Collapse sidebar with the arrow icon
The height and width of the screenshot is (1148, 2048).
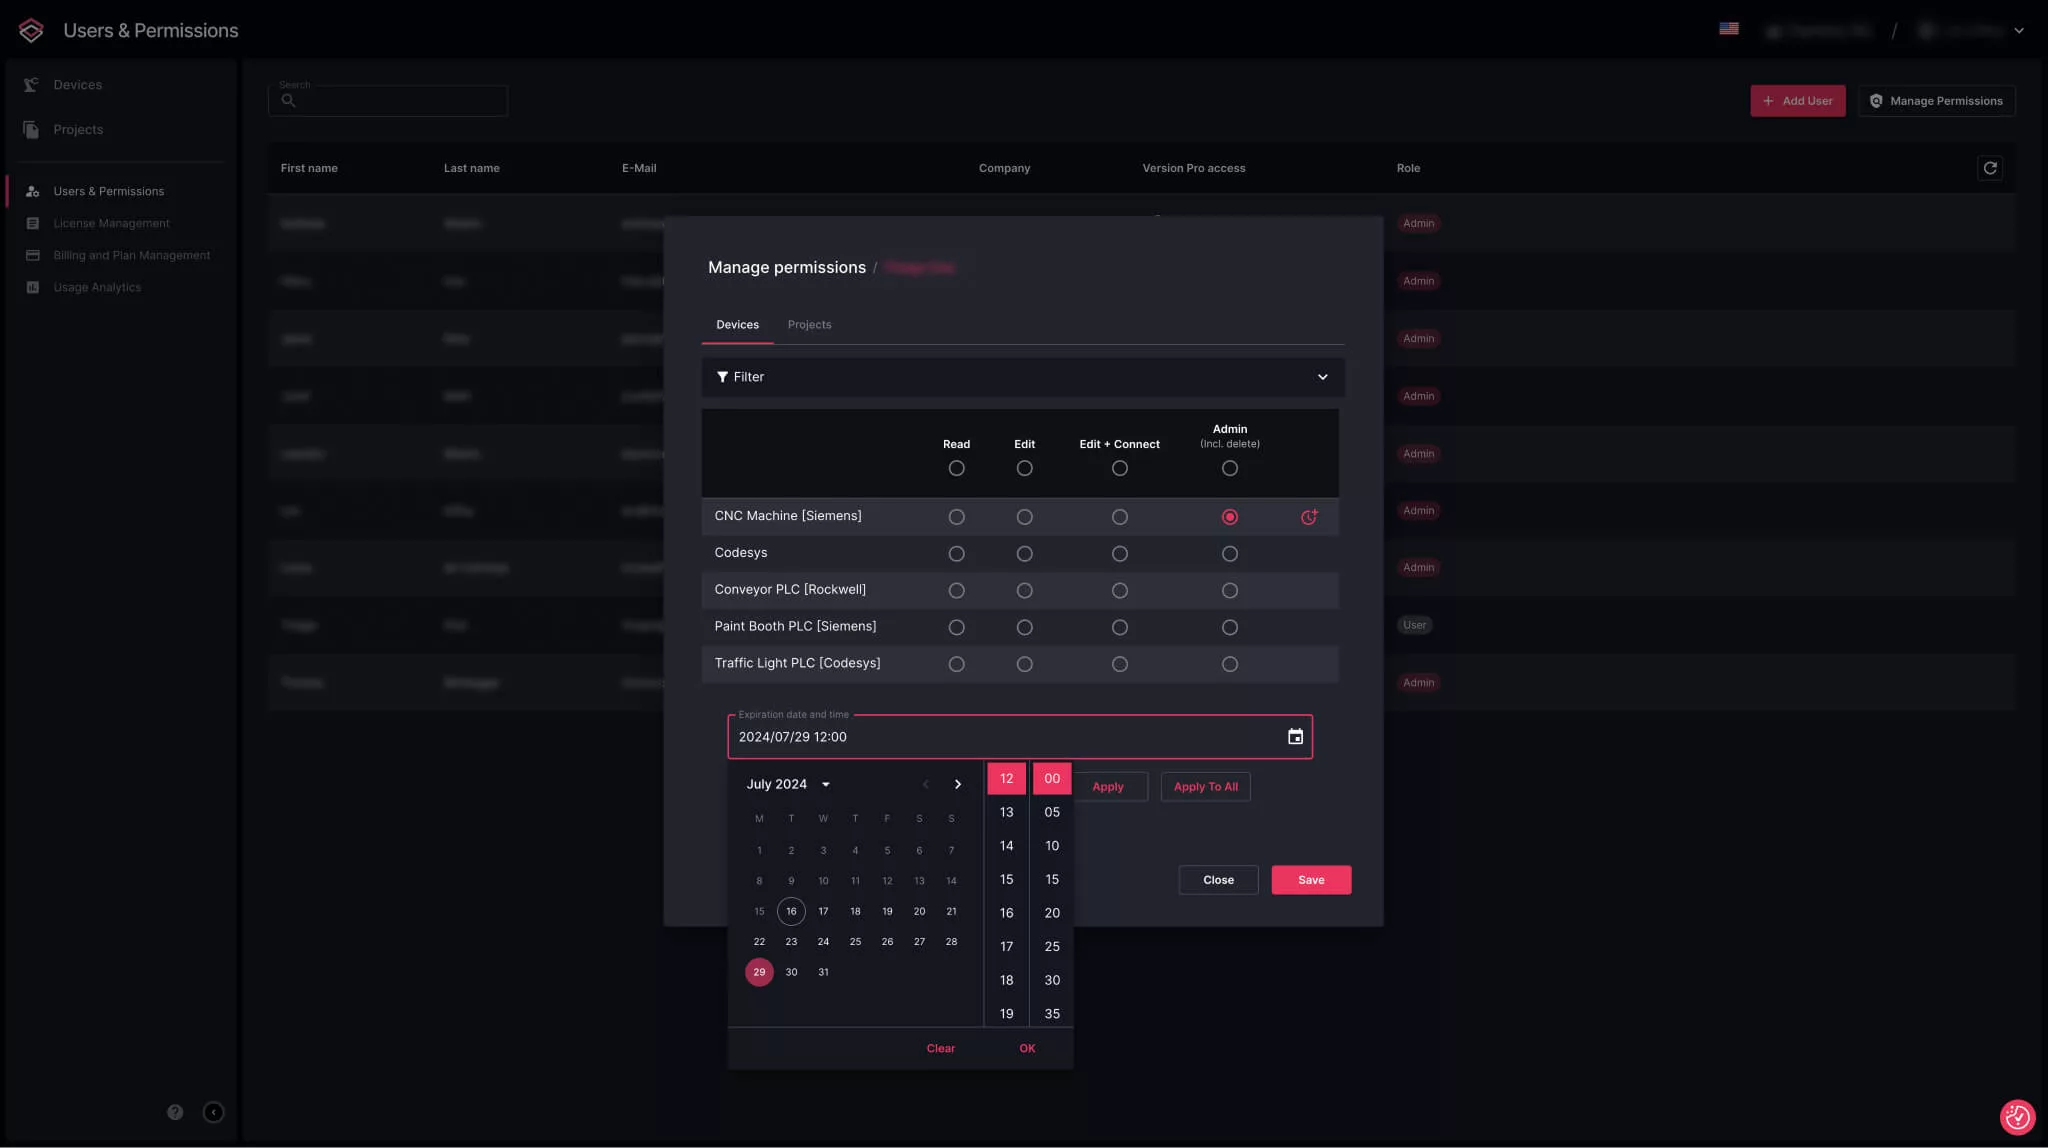click(213, 1112)
